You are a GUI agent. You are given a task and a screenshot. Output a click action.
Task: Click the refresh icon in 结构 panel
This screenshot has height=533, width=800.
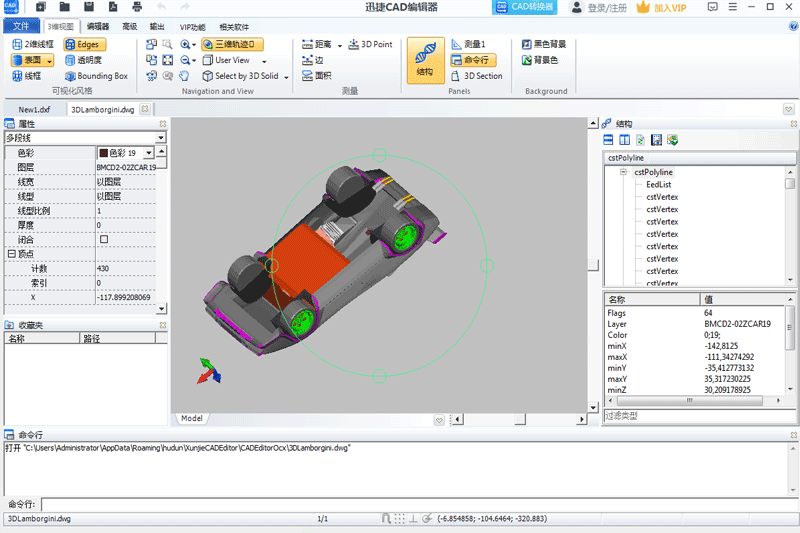pyautogui.click(x=640, y=140)
